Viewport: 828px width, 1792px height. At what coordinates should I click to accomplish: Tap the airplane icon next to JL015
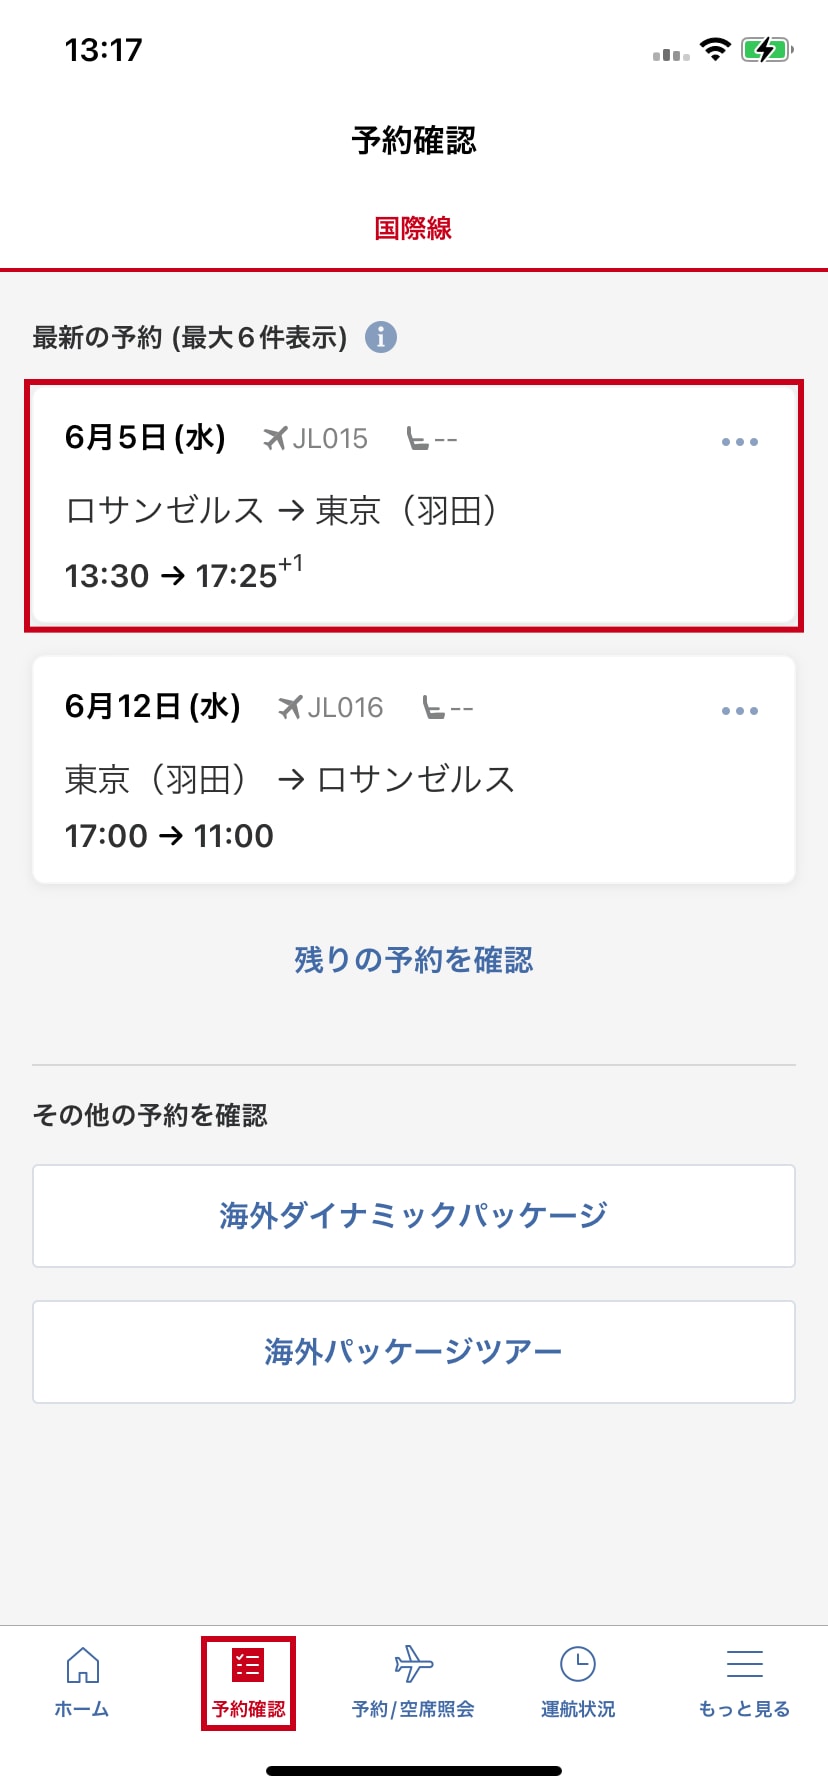click(x=274, y=438)
